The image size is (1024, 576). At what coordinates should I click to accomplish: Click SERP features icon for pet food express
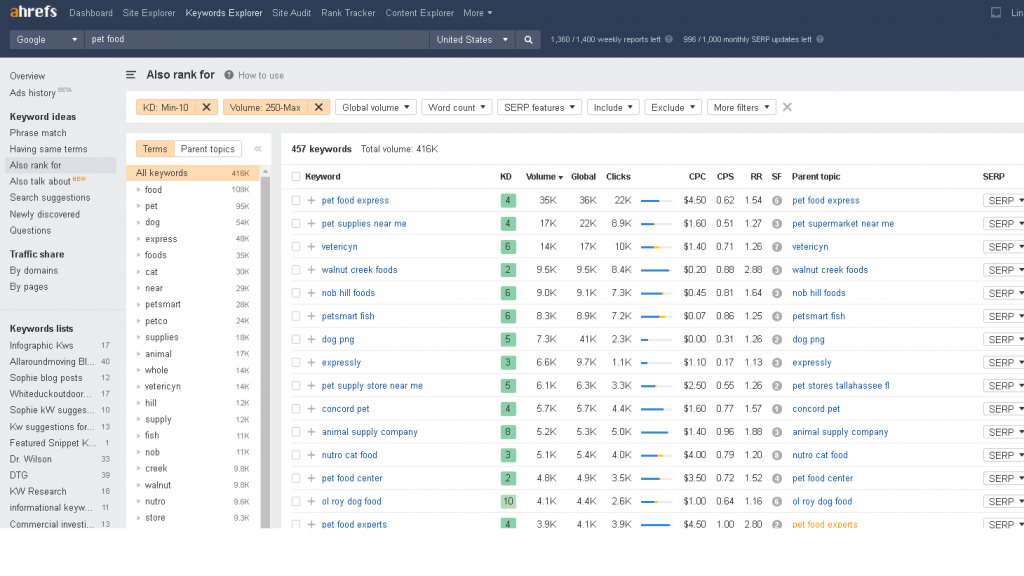[776, 200]
